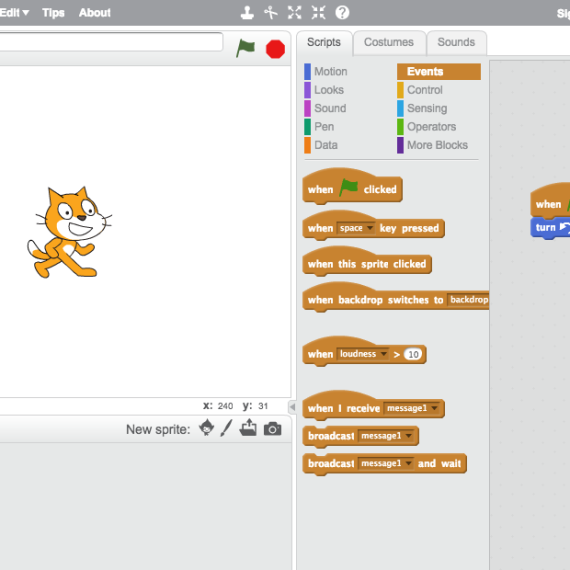The width and height of the screenshot is (570, 570).
Task: Click the loudness value field 10
Action: (x=413, y=354)
